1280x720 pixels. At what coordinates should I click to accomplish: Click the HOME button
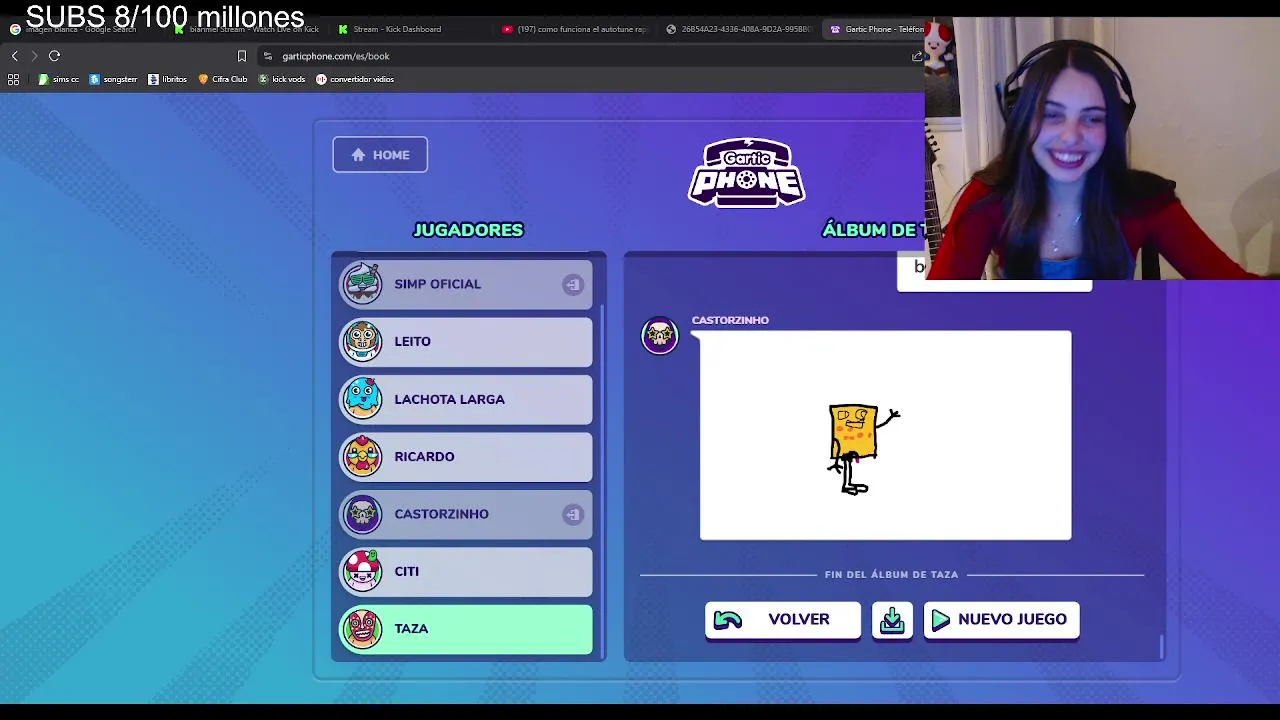coord(380,155)
